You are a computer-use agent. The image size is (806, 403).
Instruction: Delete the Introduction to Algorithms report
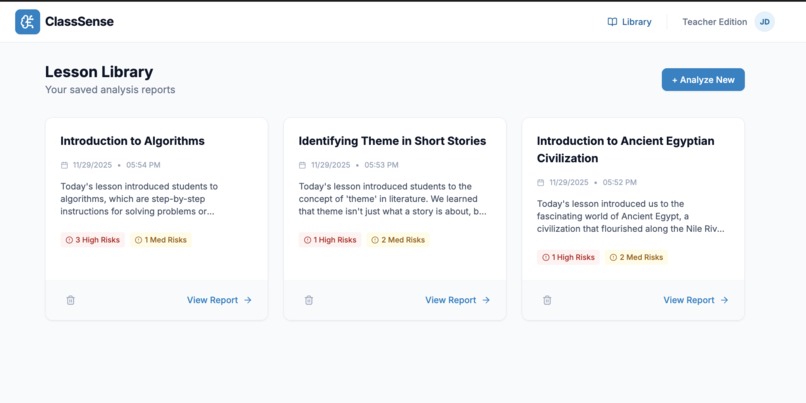coord(70,300)
